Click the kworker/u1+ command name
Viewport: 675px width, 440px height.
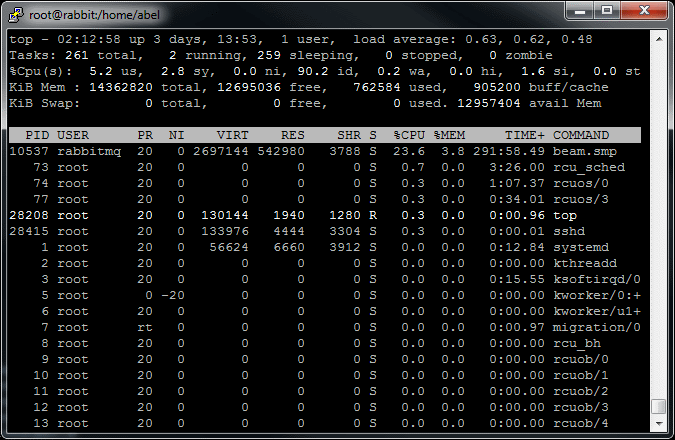(597, 311)
